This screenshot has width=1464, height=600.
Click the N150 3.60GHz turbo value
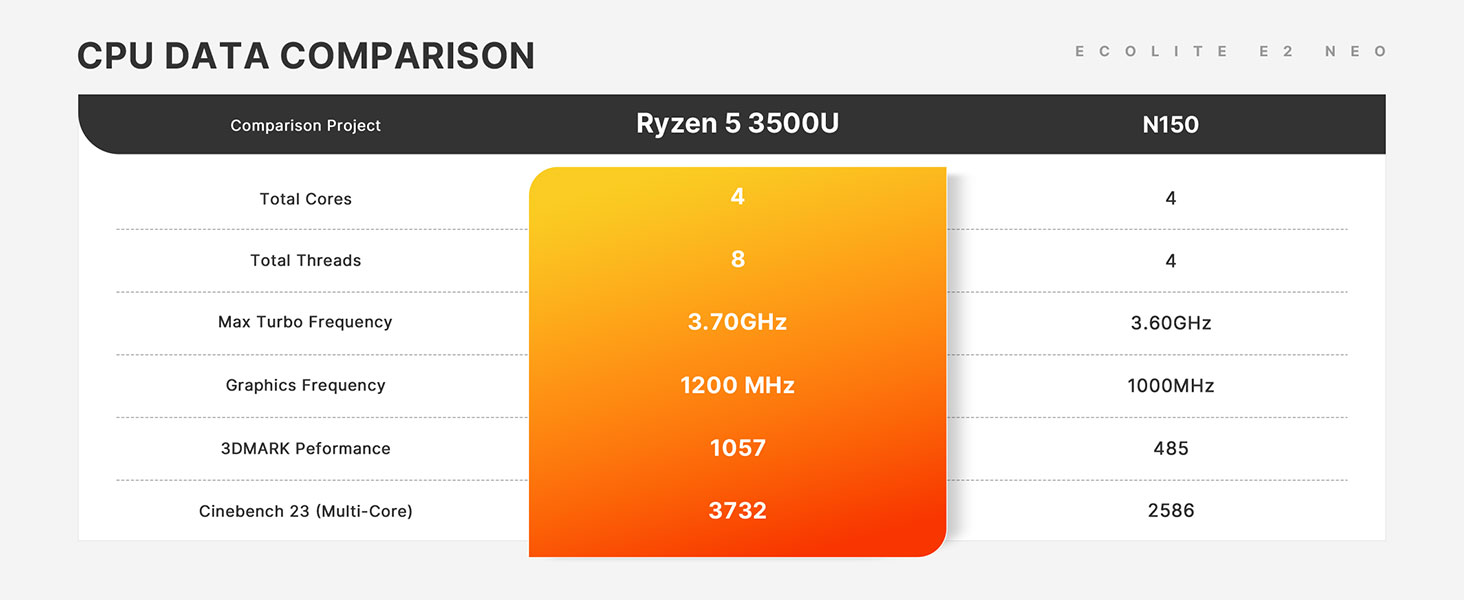[x=1171, y=323]
